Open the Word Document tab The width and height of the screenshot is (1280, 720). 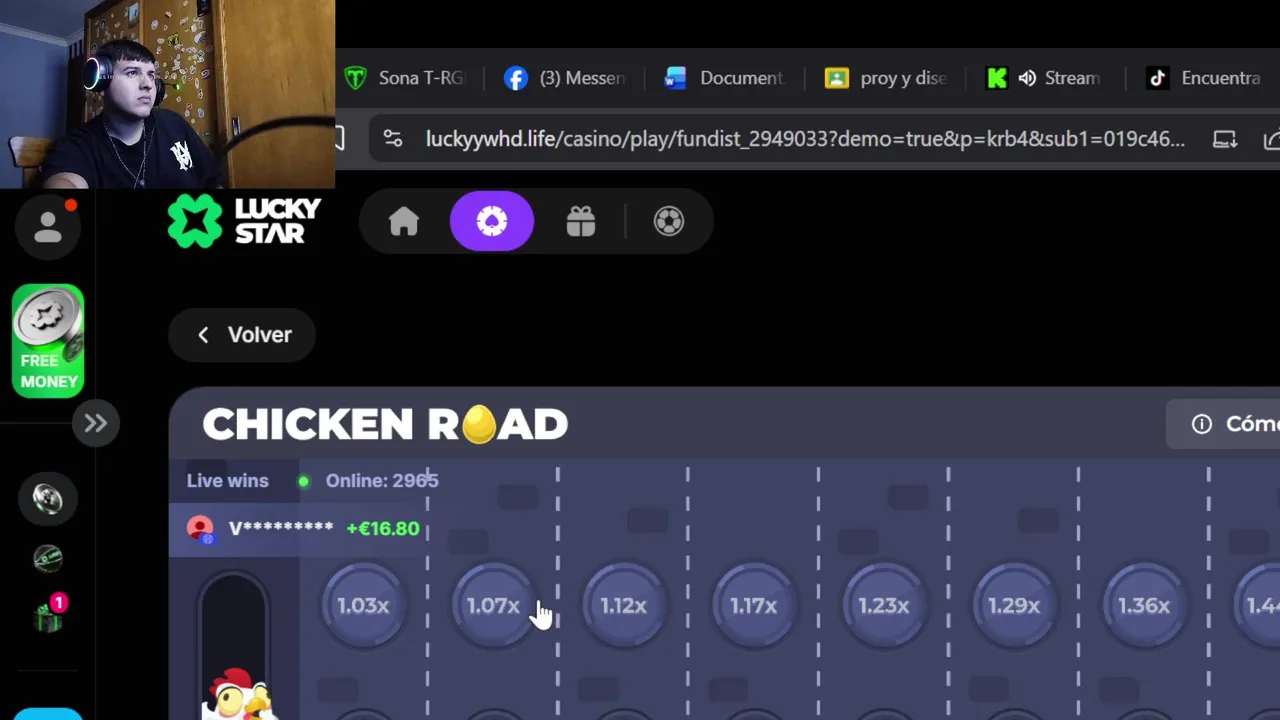725,78
